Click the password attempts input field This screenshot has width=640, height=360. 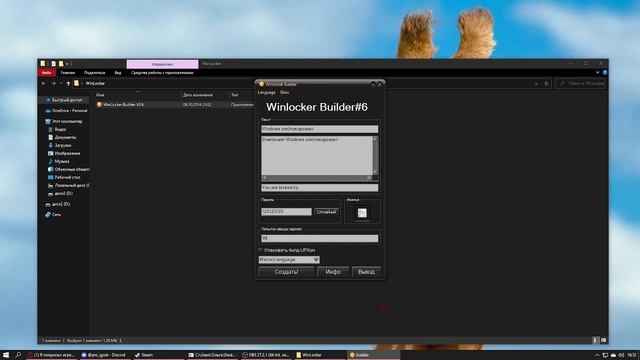pyautogui.click(x=320, y=238)
